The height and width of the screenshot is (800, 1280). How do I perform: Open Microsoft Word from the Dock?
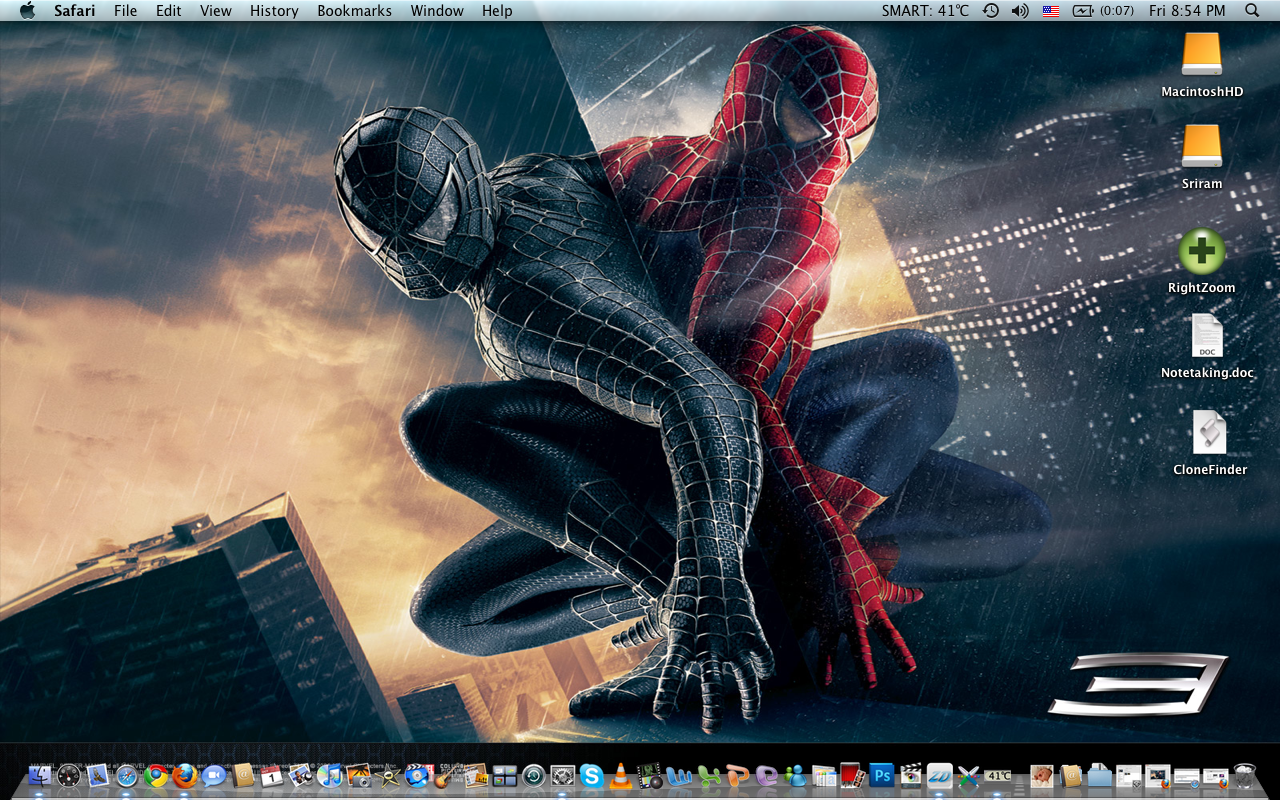point(678,775)
